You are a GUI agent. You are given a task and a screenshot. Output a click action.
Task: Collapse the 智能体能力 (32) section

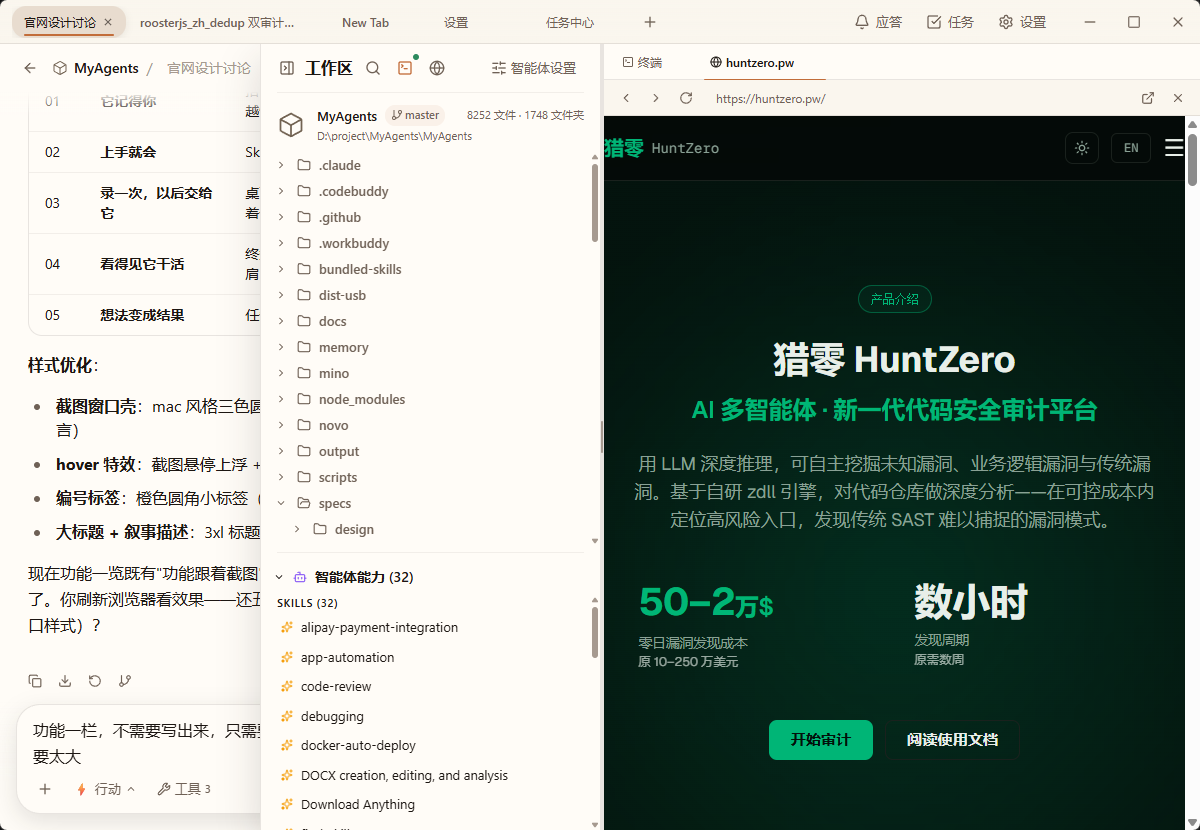click(279, 577)
